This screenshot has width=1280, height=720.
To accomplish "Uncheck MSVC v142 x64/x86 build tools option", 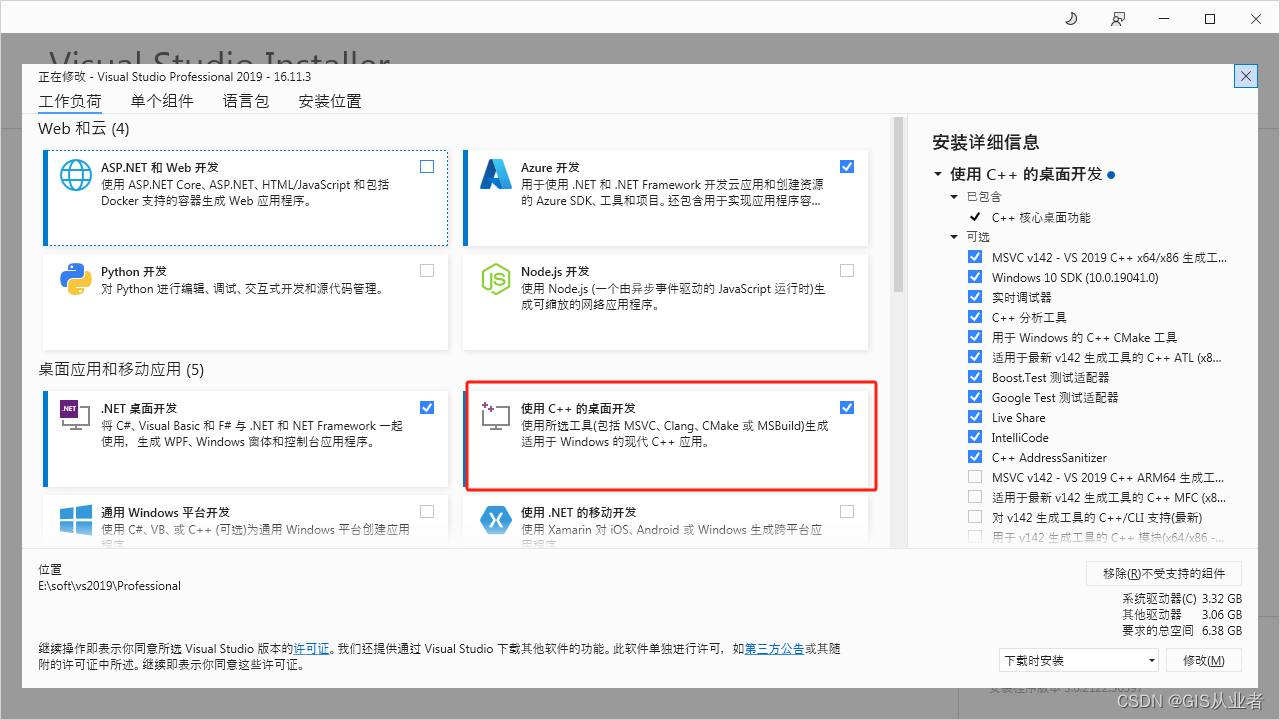I will click(x=975, y=257).
